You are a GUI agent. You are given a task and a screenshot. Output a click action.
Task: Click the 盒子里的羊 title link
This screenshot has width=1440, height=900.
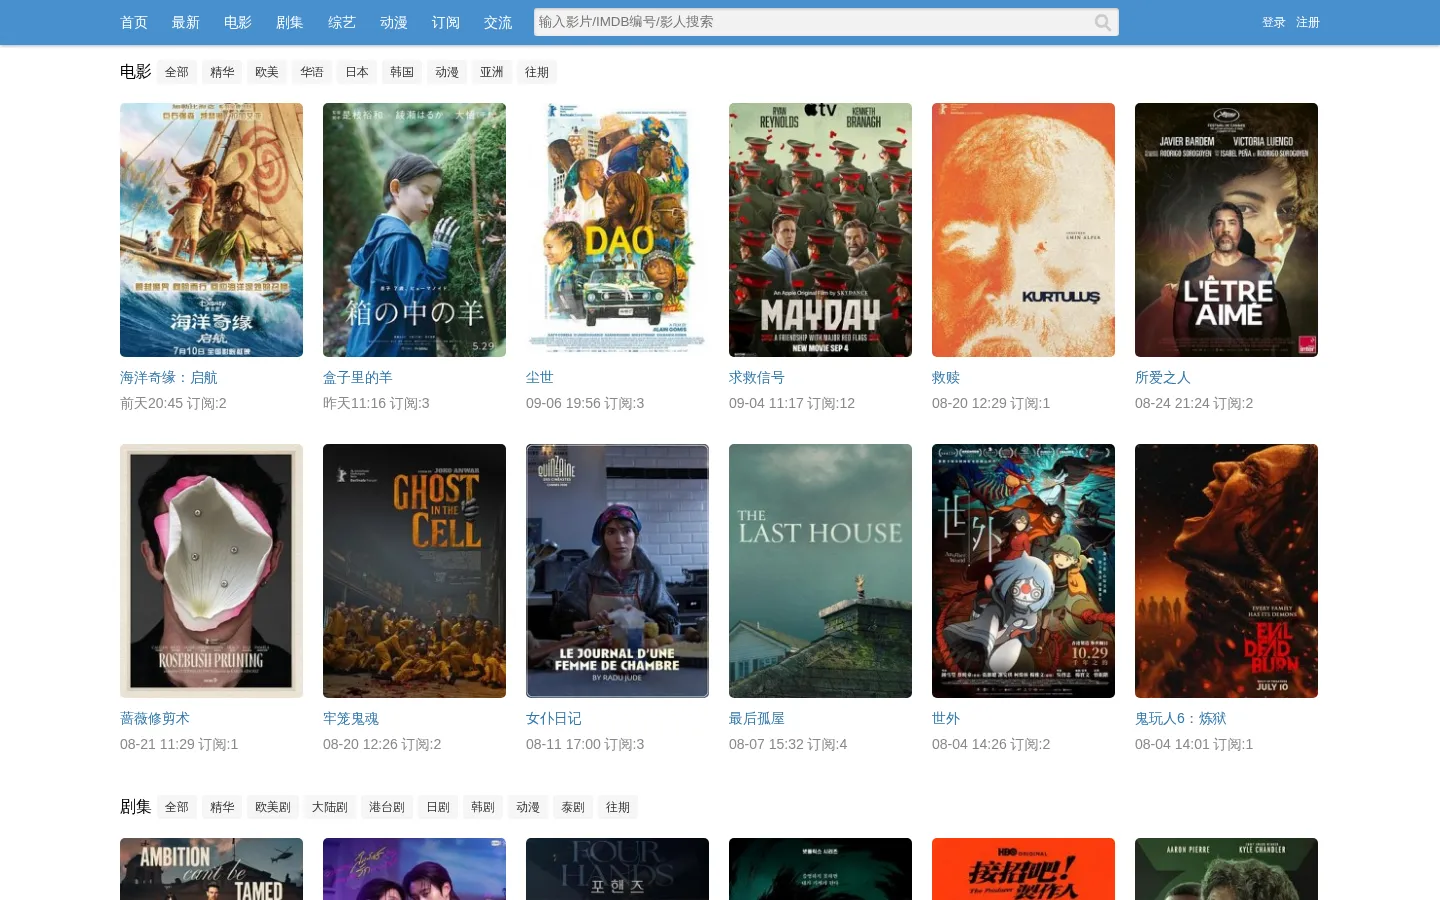point(358,377)
